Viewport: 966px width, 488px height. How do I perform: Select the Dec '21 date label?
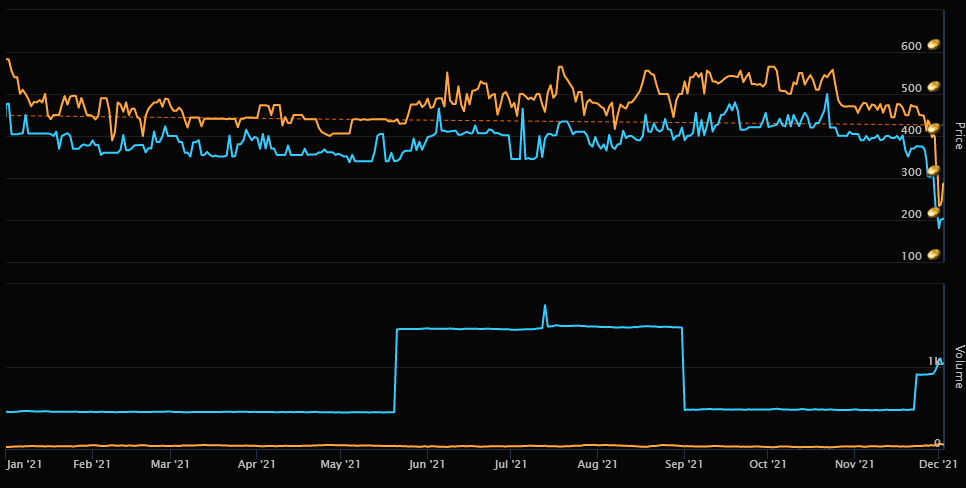[x=936, y=464]
